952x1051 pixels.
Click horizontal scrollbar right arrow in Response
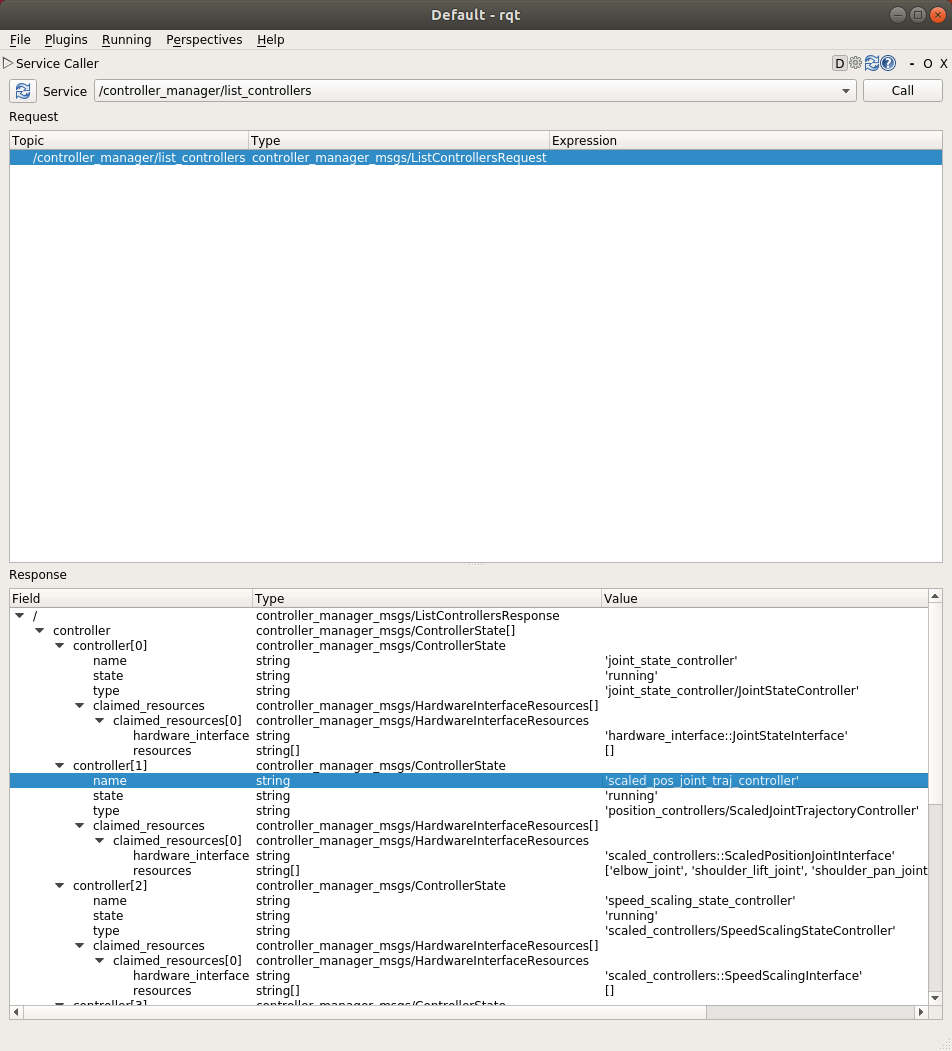(921, 1012)
